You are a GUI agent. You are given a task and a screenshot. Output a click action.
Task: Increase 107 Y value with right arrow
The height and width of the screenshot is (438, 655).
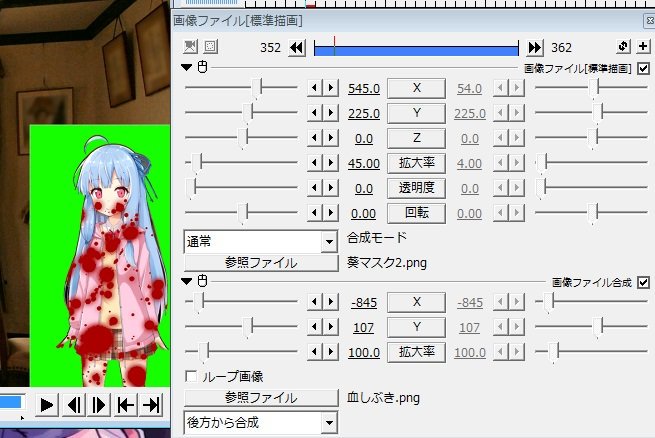pos(330,327)
